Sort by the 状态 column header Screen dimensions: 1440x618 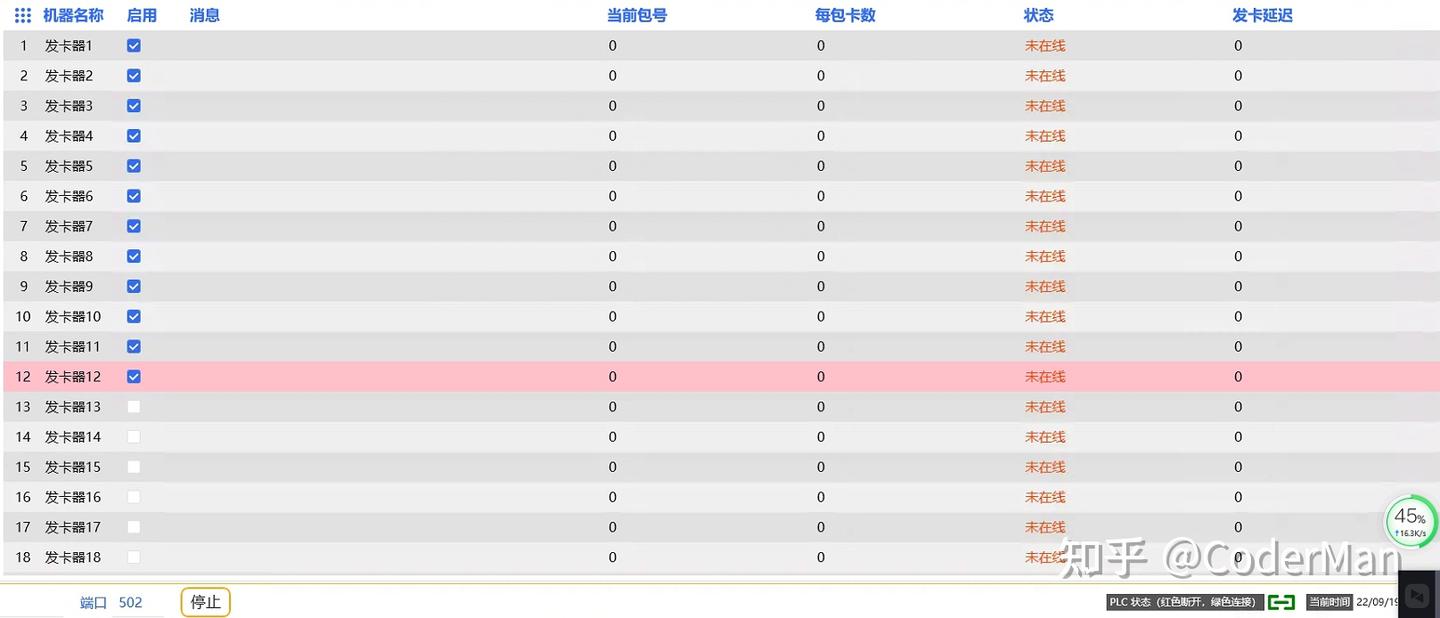(1038, 16)
